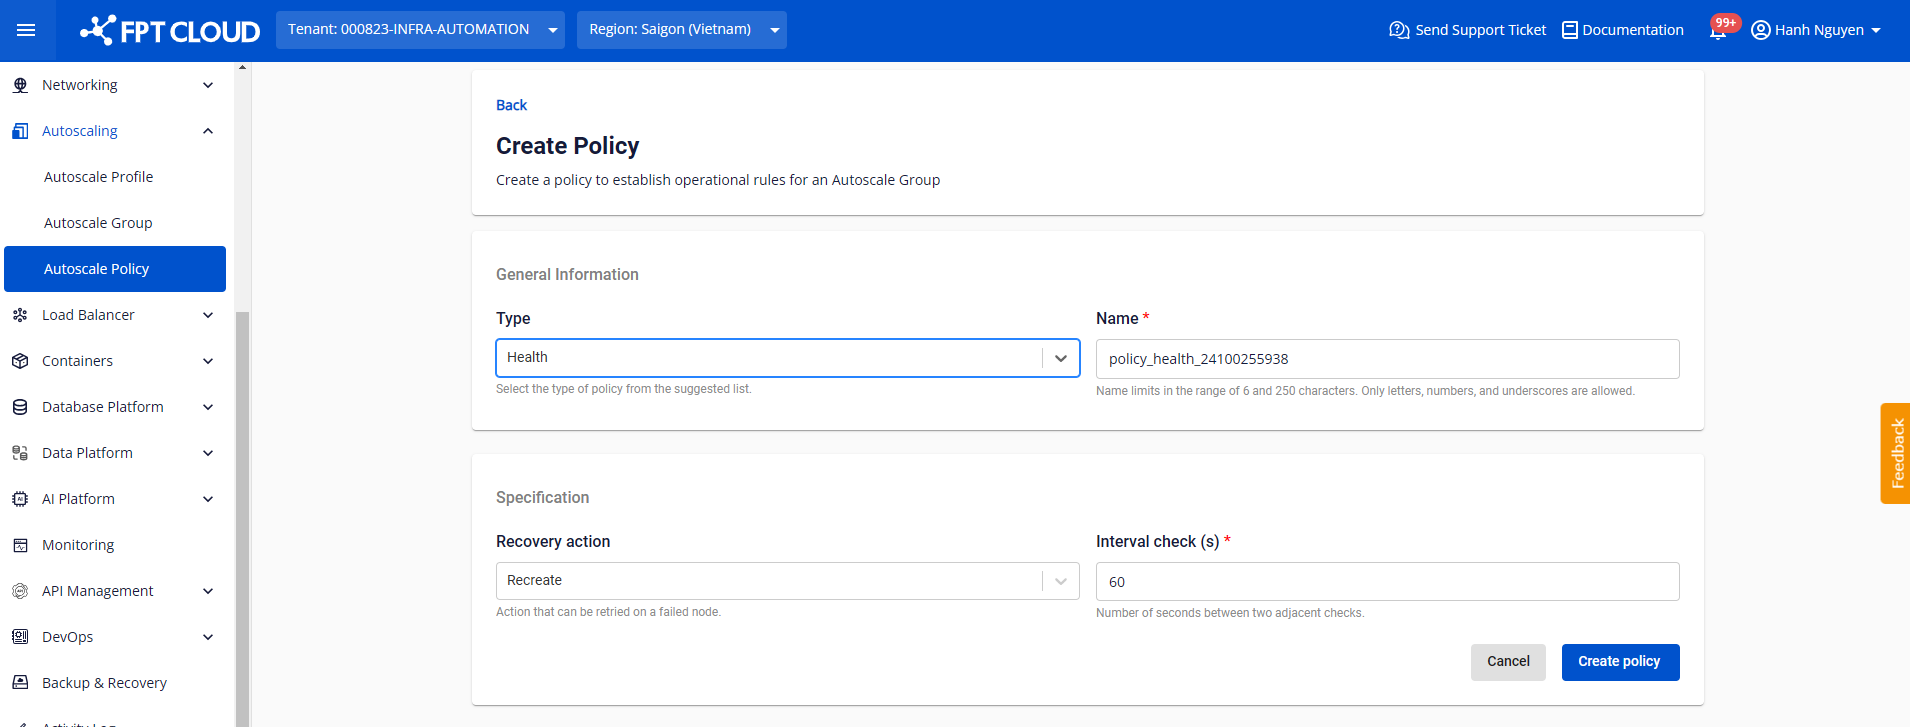This screenshot has height=727, width=1910.
Task: Select Autoscale Group in sidebar
Action: click(x=98, y=223)
